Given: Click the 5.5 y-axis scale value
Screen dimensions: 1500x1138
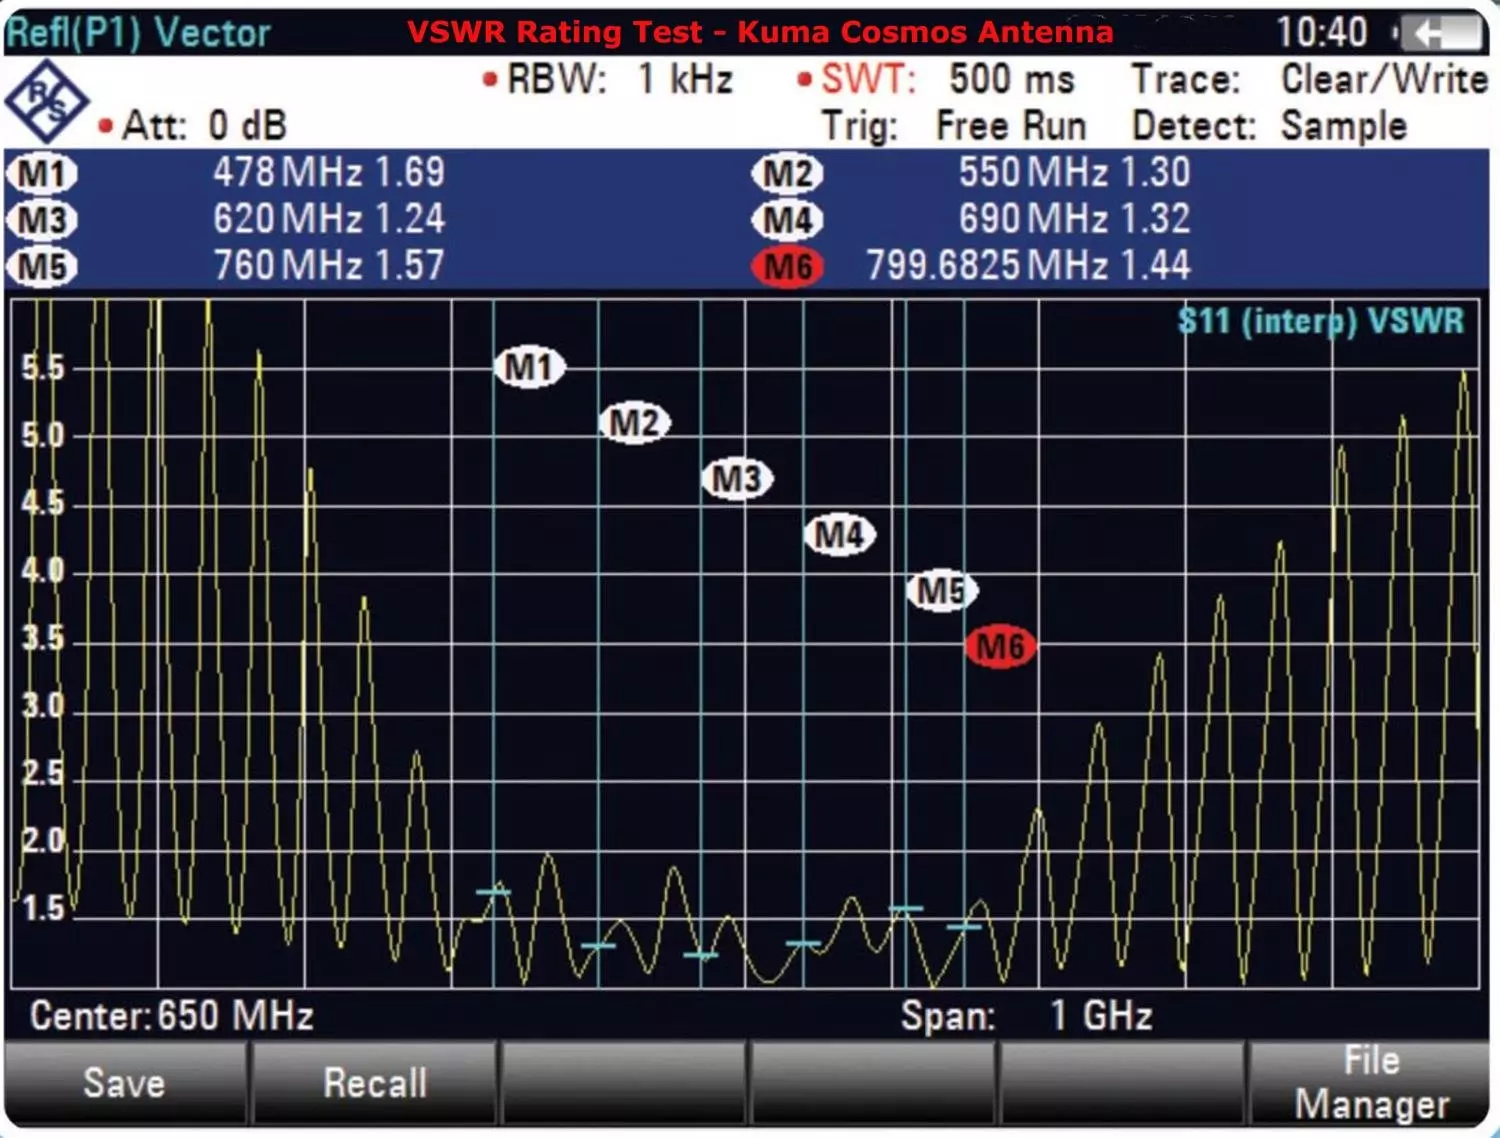Looking at the screenshot, I should 43,368.
